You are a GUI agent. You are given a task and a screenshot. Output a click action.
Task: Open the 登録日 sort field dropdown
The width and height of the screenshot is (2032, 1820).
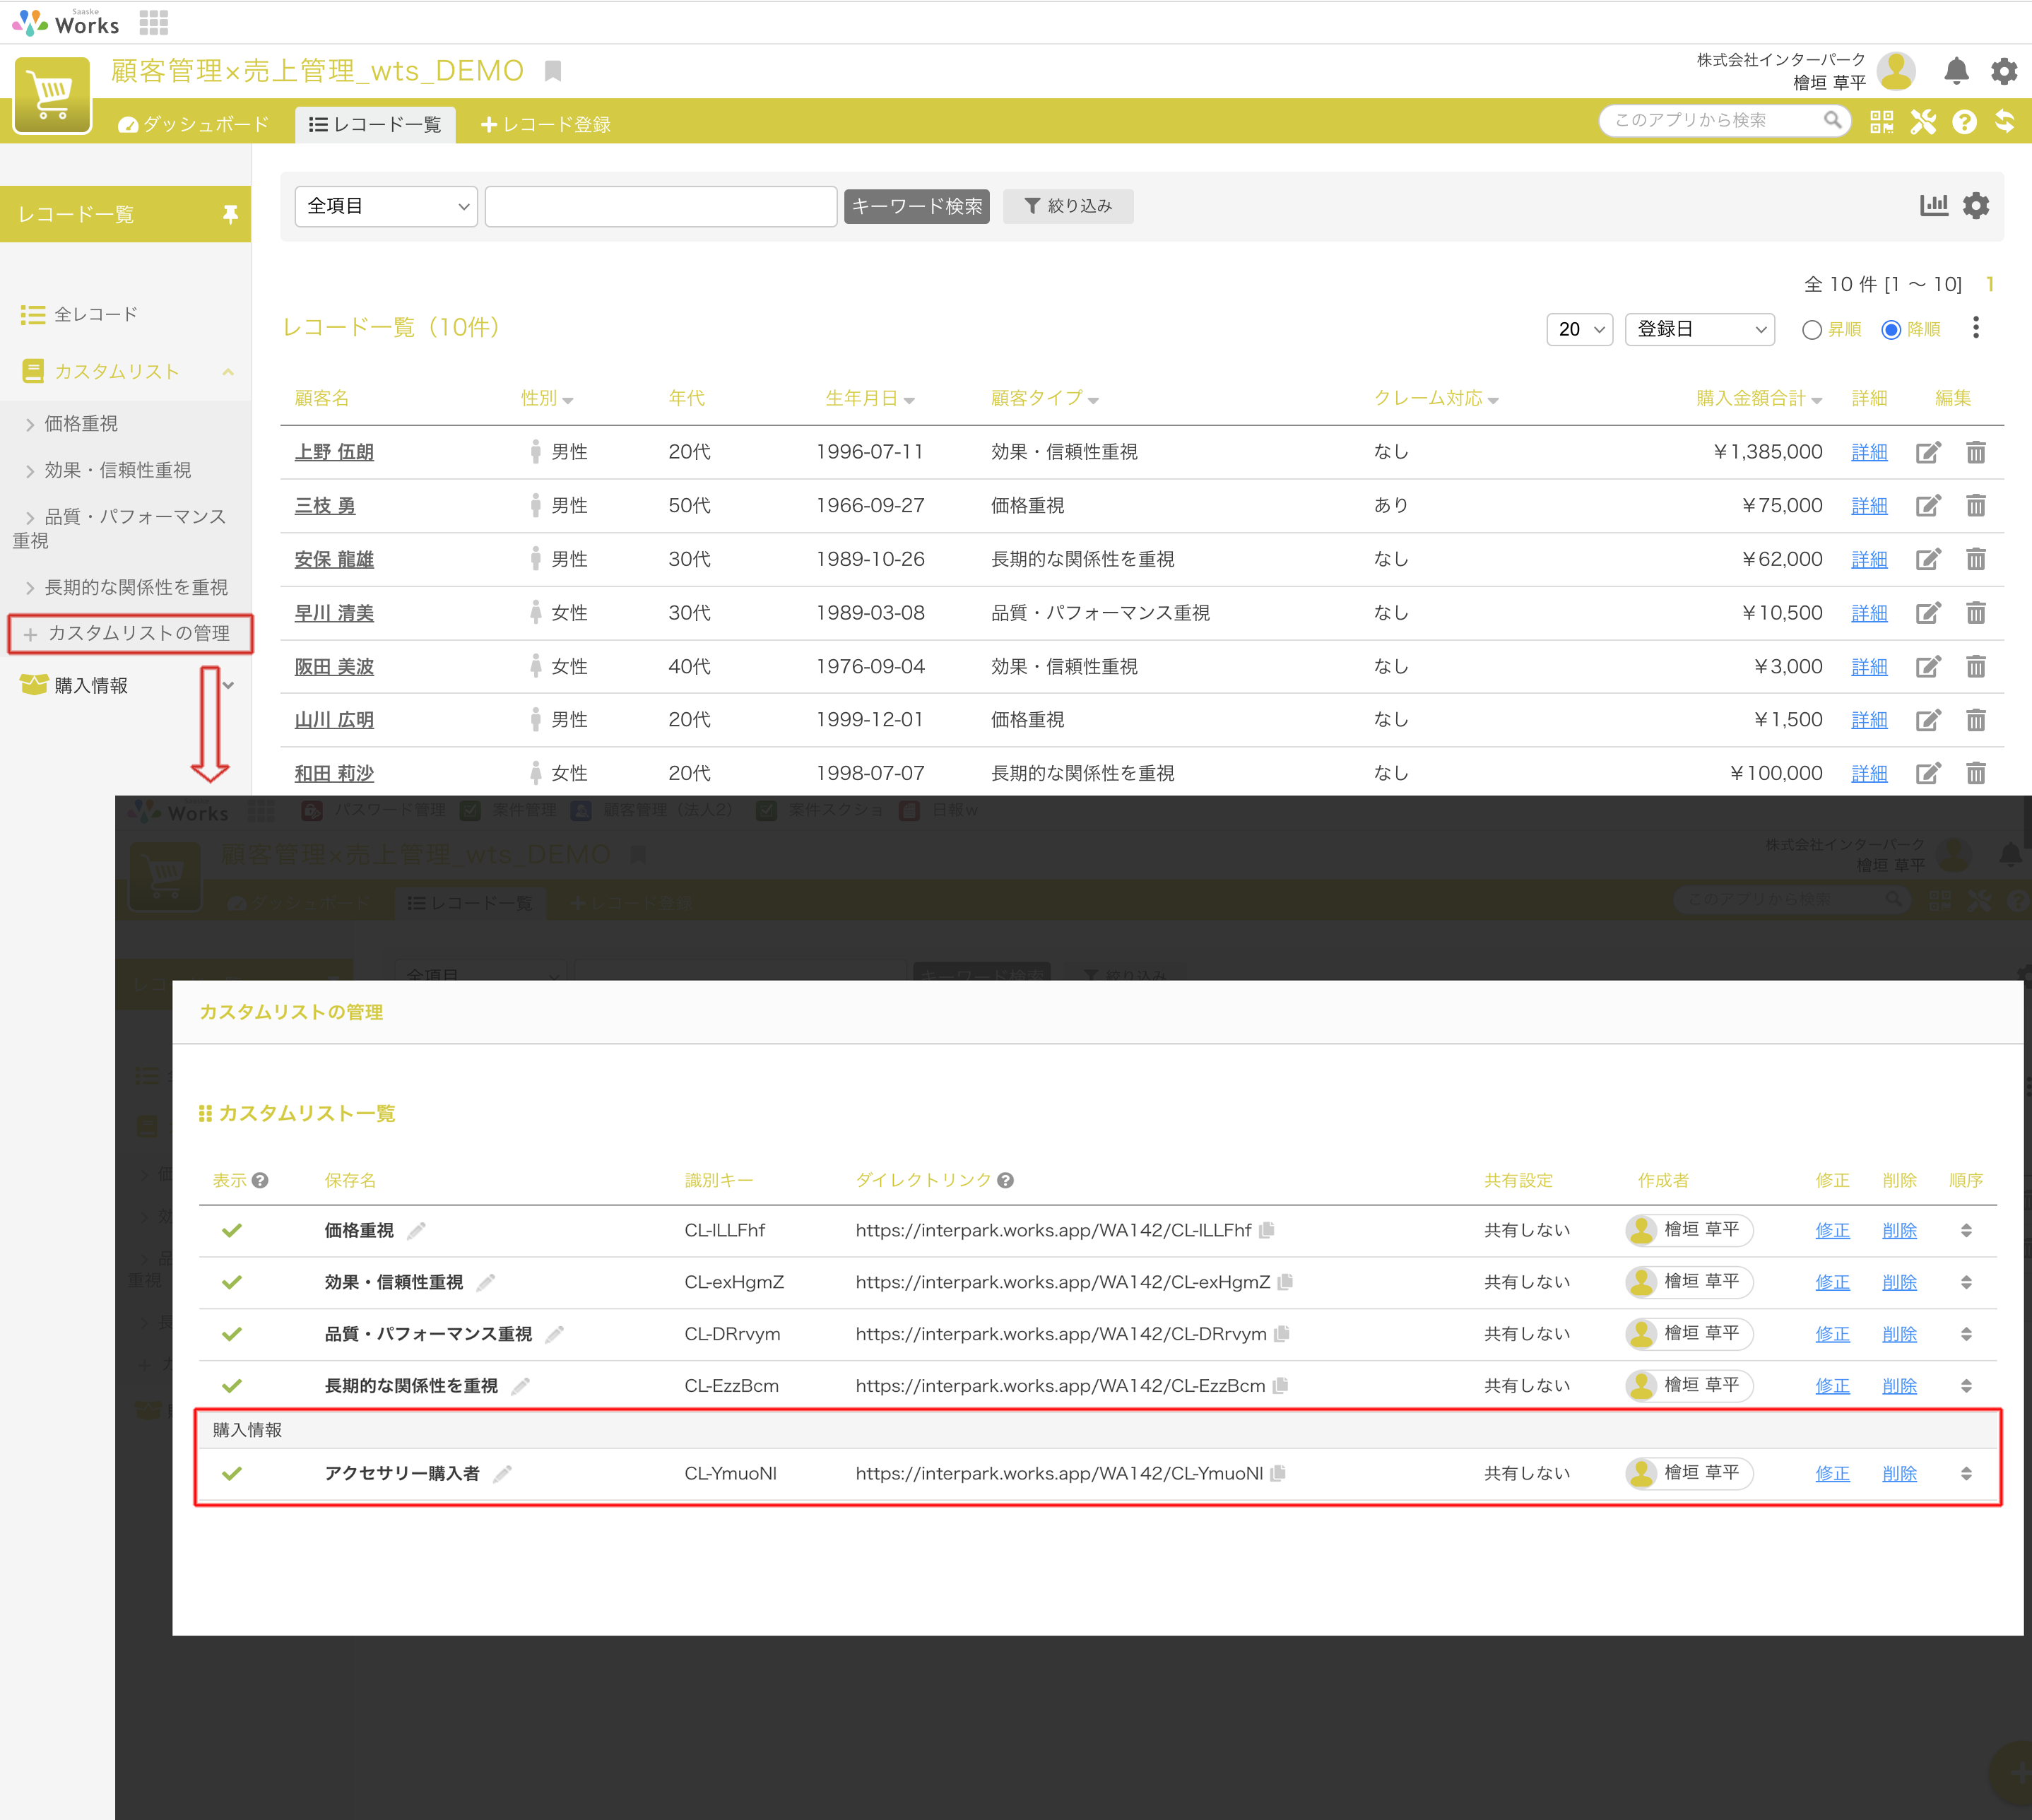[x=1700, y=329]
